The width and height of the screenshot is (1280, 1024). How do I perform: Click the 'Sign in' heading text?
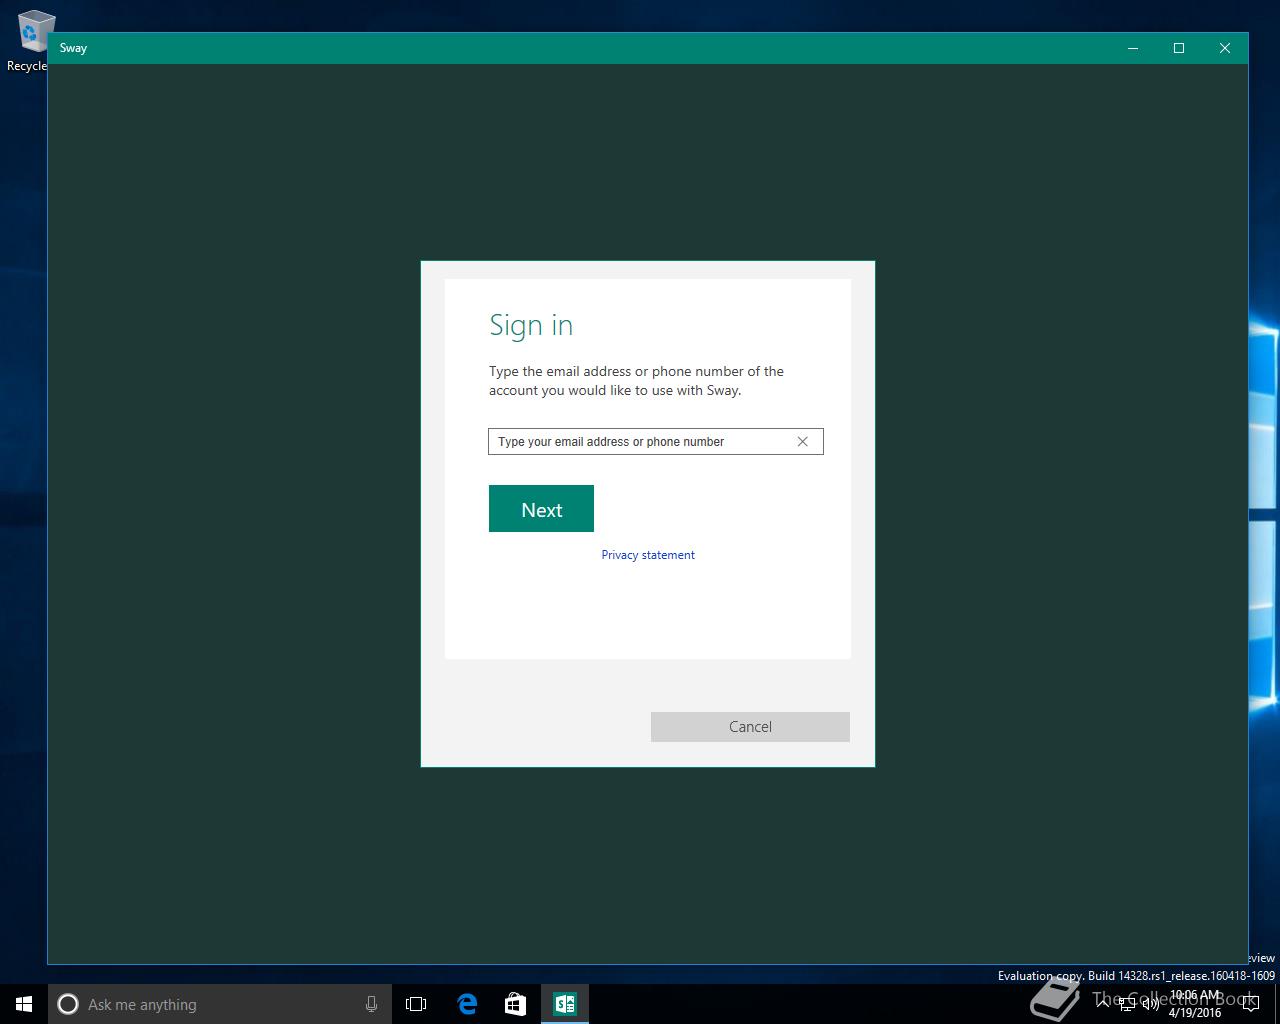pyautogui.click(x=531, y=326)
